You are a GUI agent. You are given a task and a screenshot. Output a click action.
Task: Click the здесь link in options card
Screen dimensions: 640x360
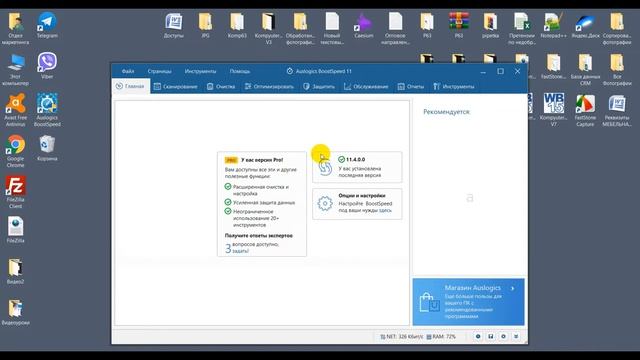(x=385, y=210)
